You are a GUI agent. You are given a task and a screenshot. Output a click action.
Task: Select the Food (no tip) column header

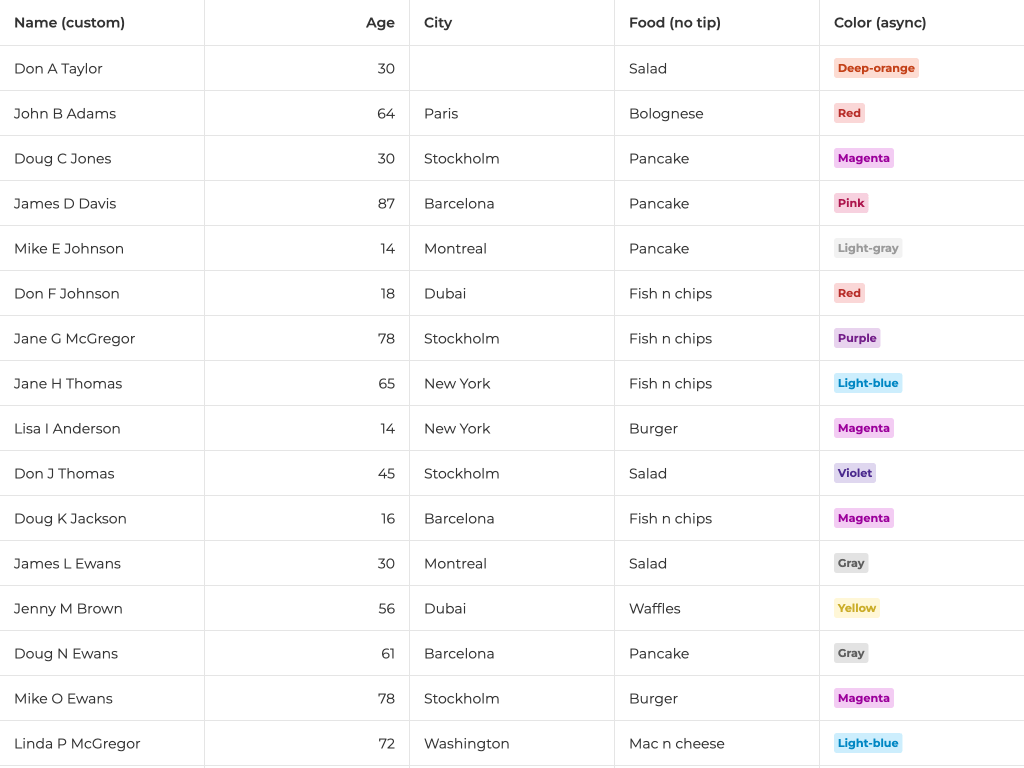(x=674, y=23)
